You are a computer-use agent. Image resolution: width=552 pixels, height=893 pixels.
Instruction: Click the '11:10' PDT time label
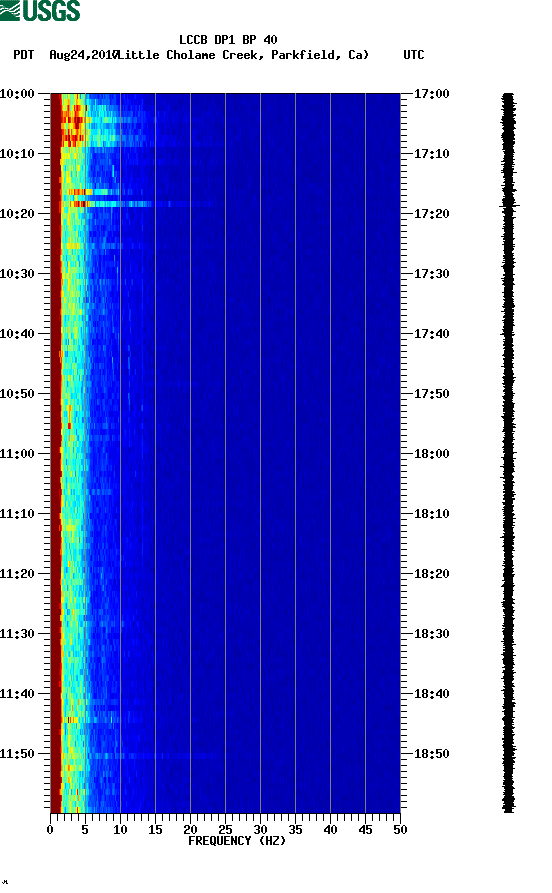point(17,514)
